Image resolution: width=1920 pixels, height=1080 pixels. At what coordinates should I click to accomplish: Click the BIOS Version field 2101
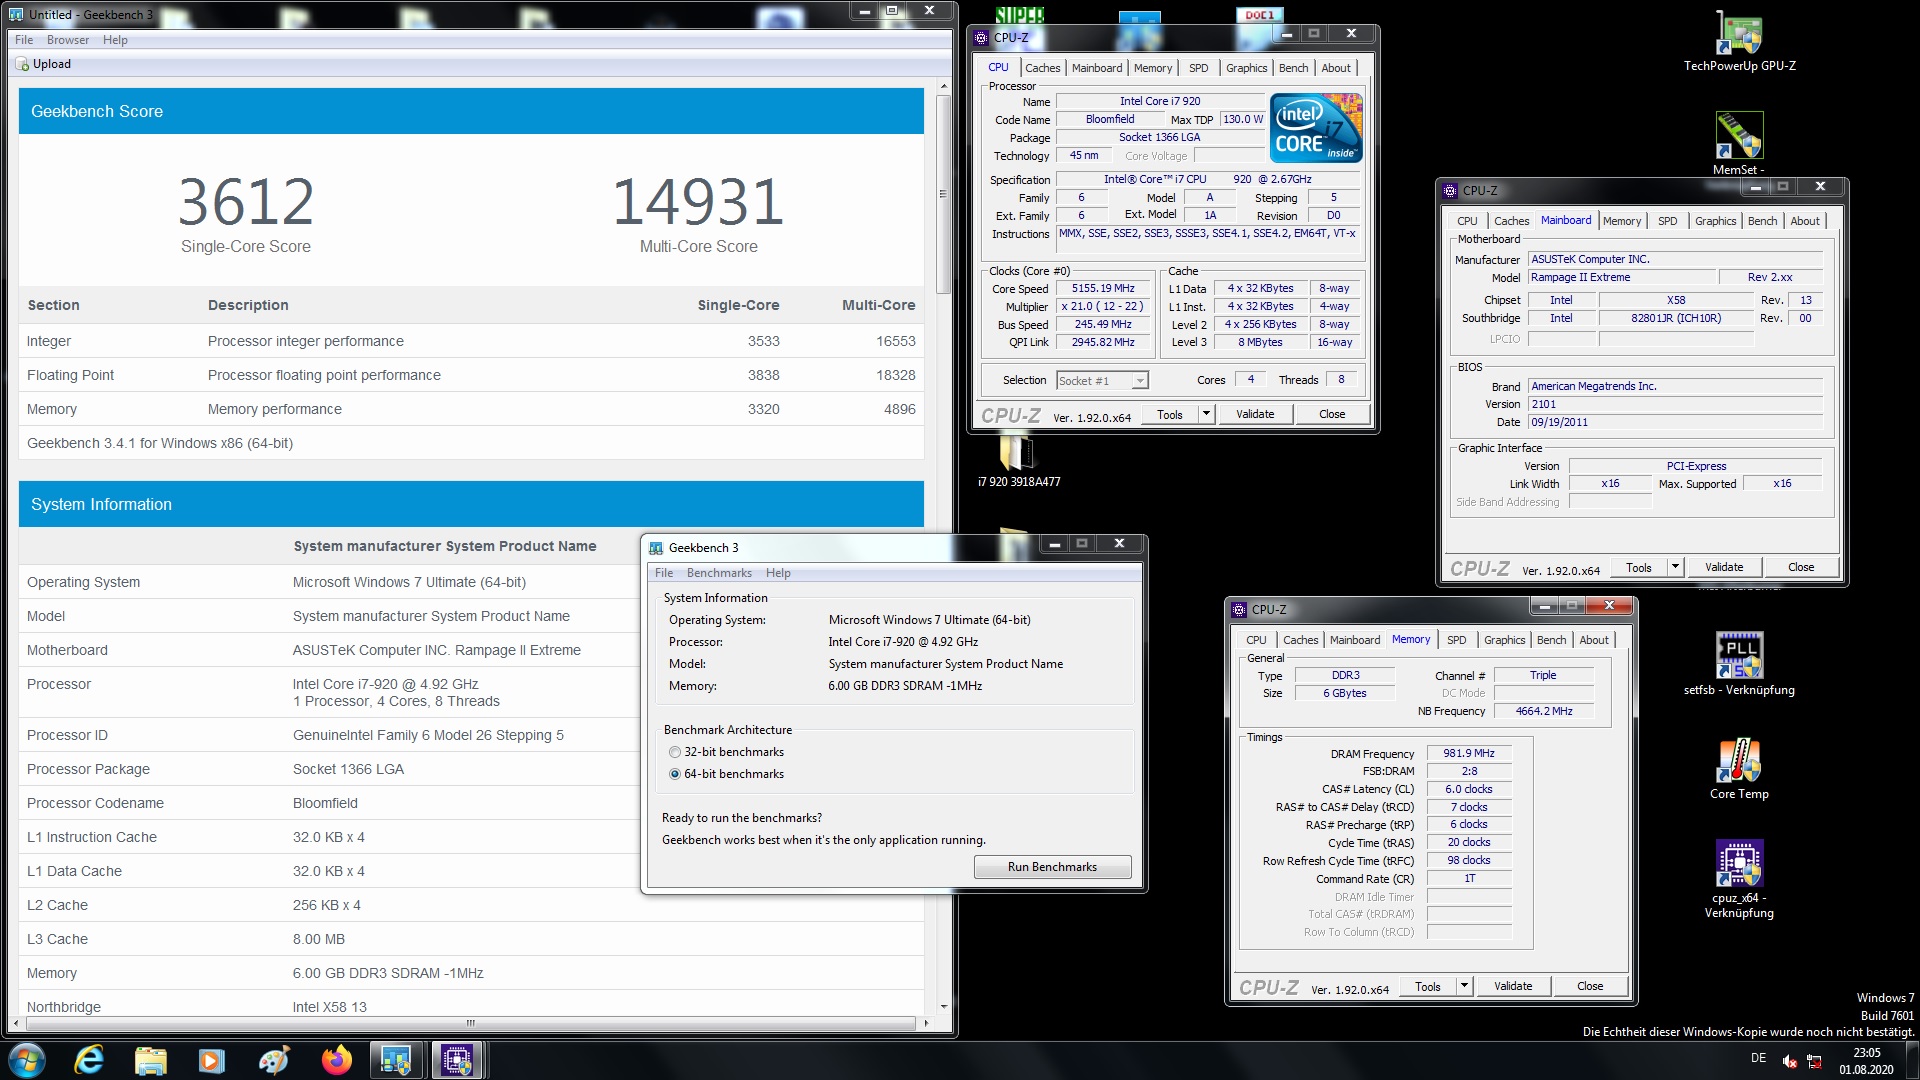coord(1675,404)
